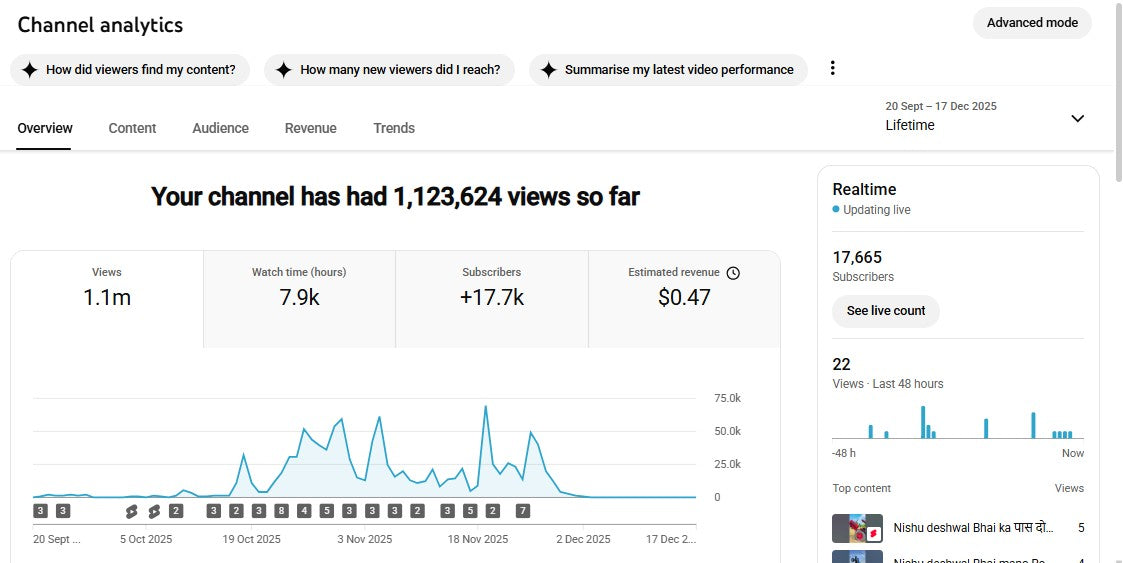
Task: Click the Shorts badge on top content thumbnail
Action: pyautogui.click(x=874, y=534)
